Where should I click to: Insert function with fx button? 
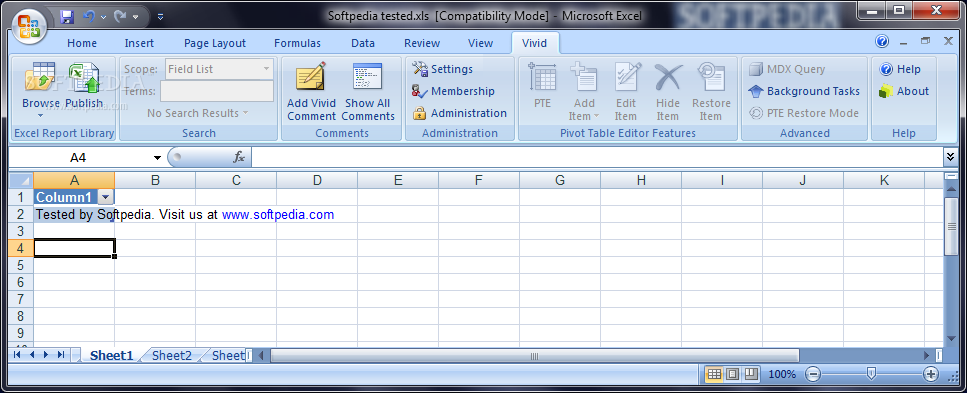[239, 157]
